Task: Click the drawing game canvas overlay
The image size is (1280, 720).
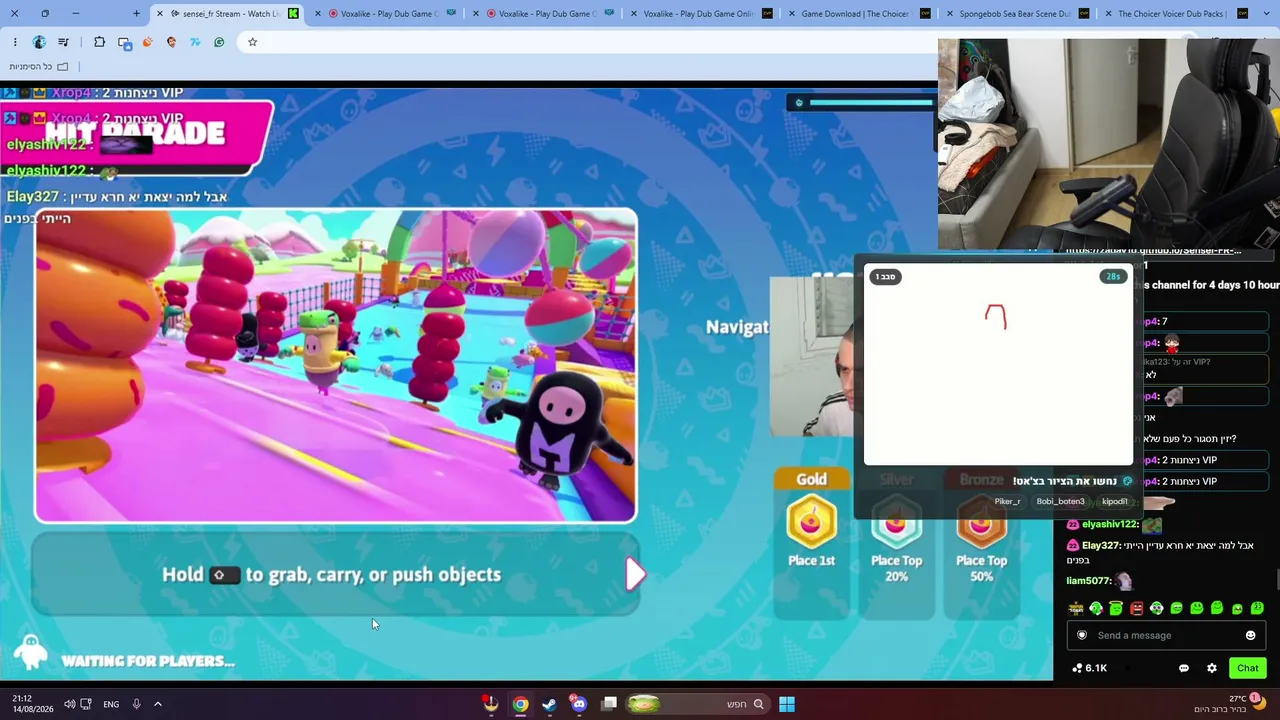Action: (x=998, y=366)
